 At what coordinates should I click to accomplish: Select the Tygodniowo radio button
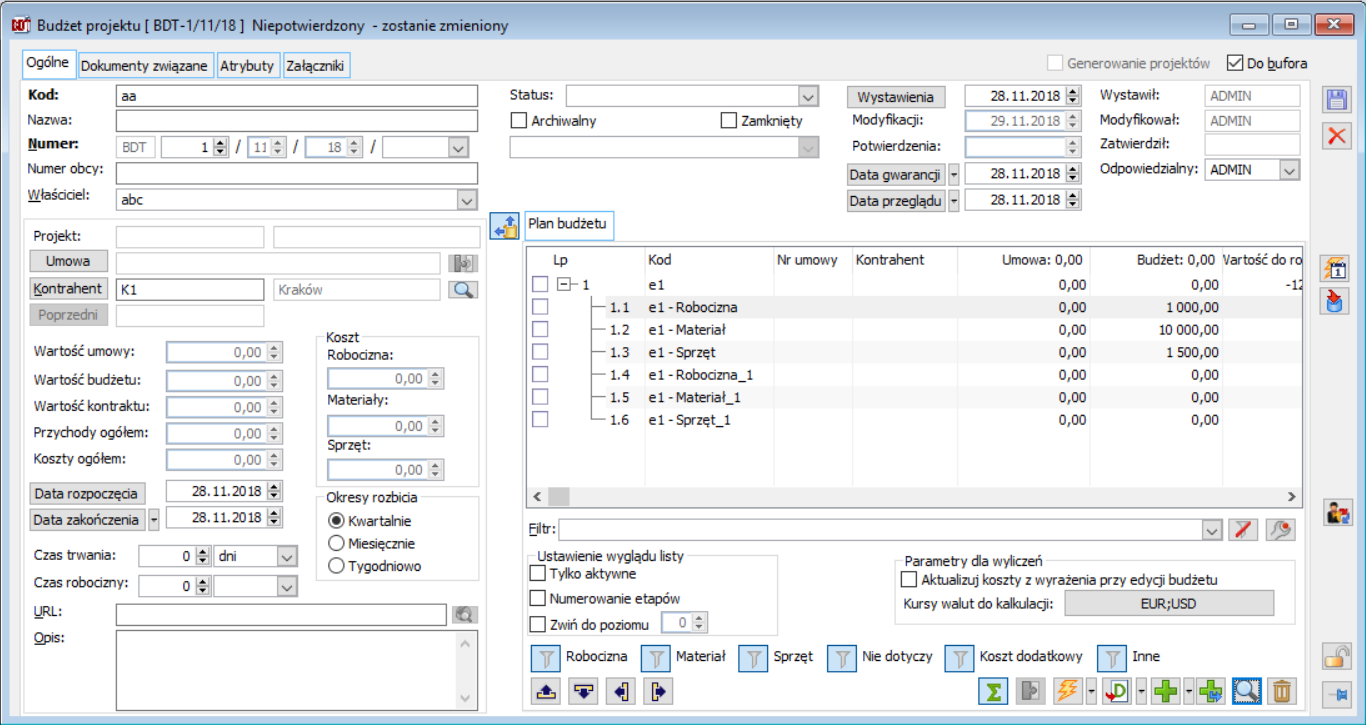click(337, 566)
